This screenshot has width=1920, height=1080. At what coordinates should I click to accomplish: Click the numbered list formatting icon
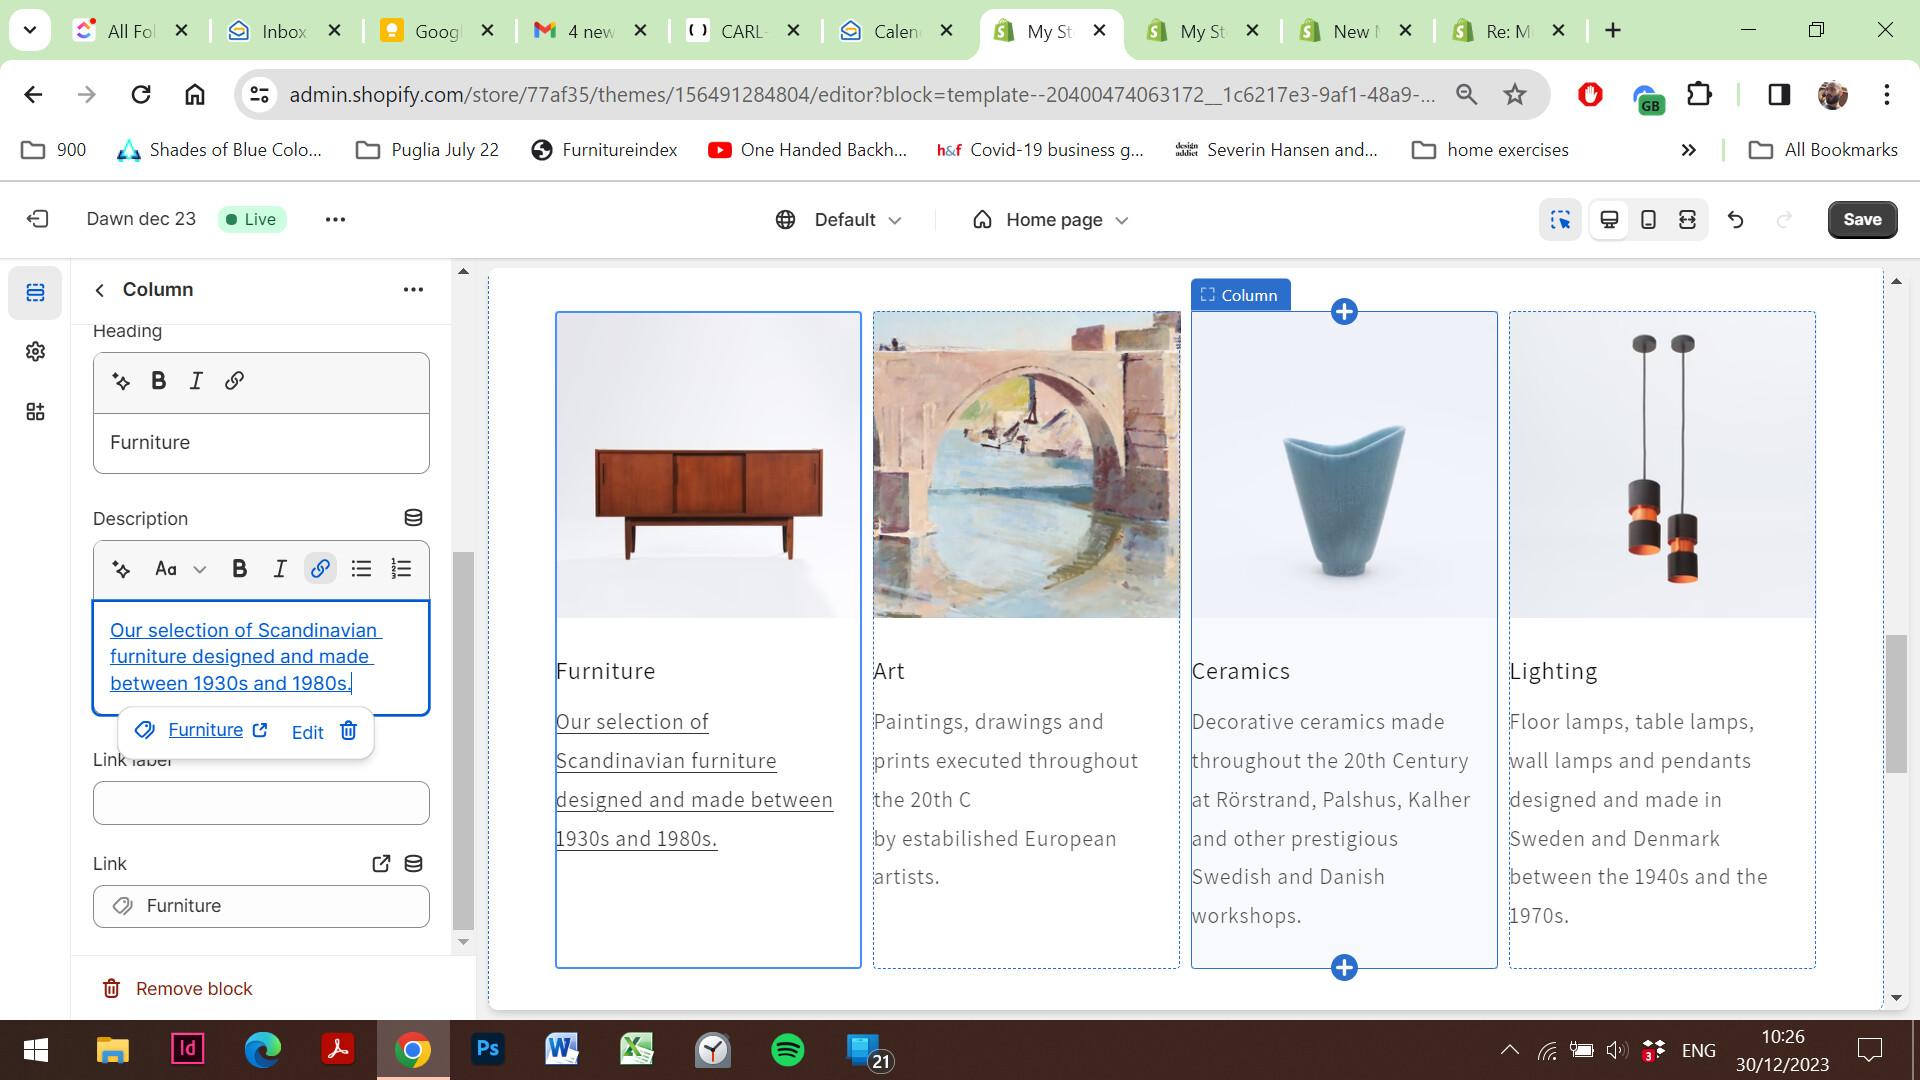(401, 569)
